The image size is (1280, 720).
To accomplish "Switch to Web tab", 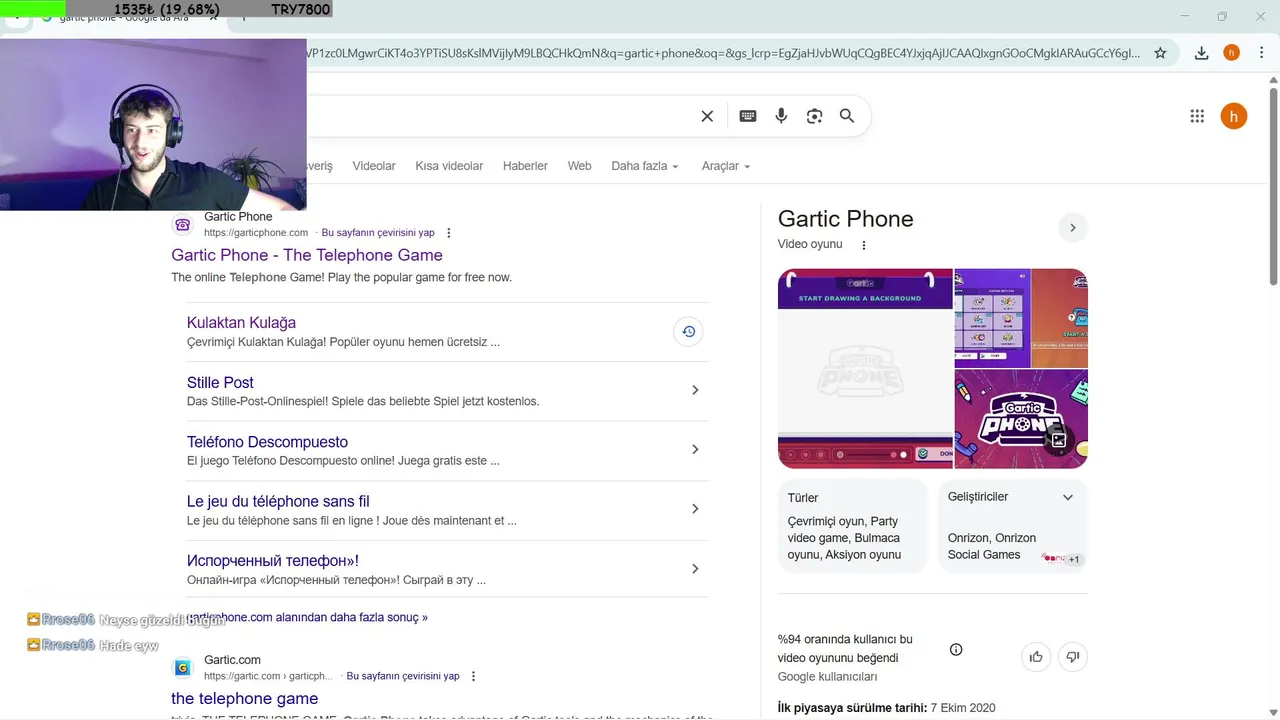I will coord(579,166).
